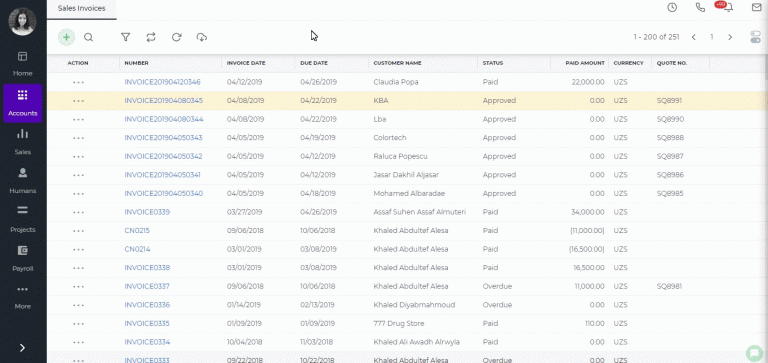
Task: Open notifications bell icon
Action: [728, 7]
